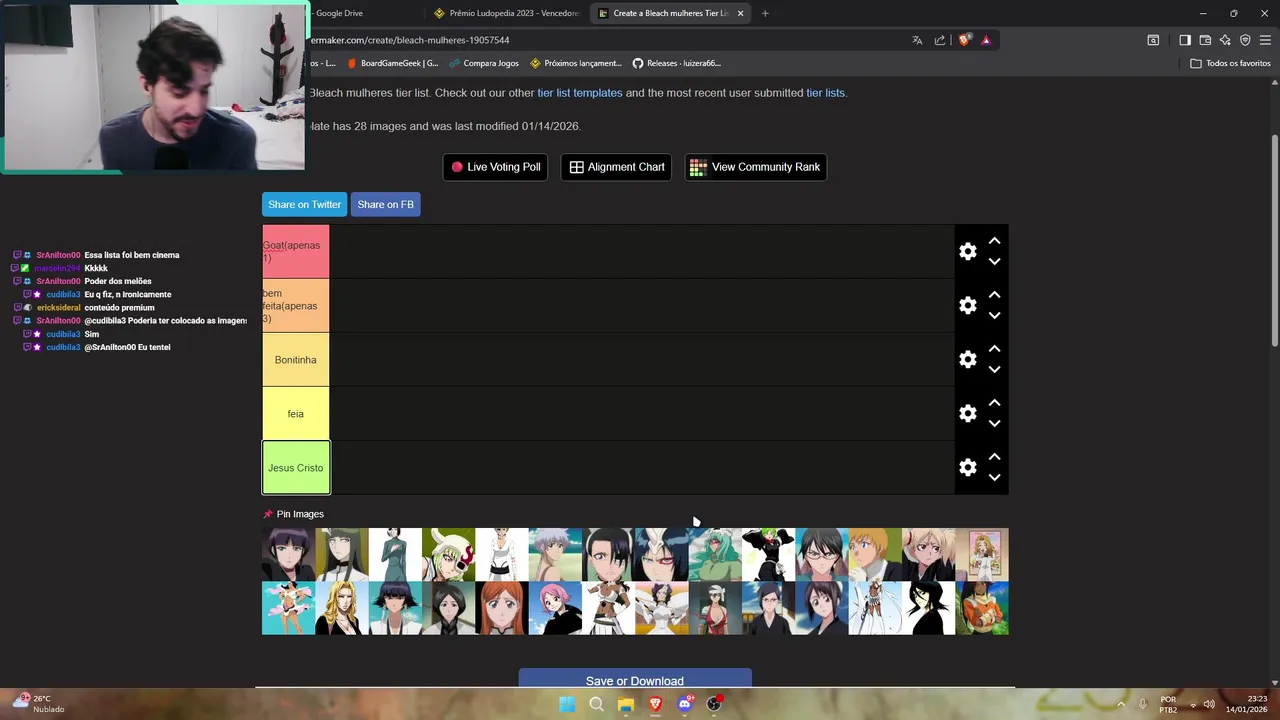Open Compara Jogos bookmark
The image size is (1280, 720).
[484, 63]
